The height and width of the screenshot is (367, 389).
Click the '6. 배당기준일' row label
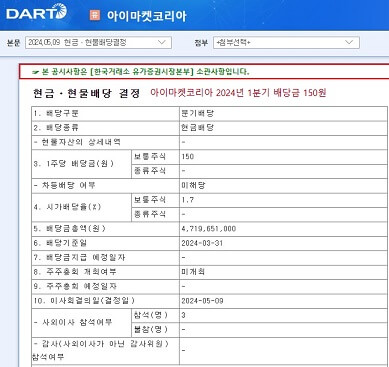point(60,243)
